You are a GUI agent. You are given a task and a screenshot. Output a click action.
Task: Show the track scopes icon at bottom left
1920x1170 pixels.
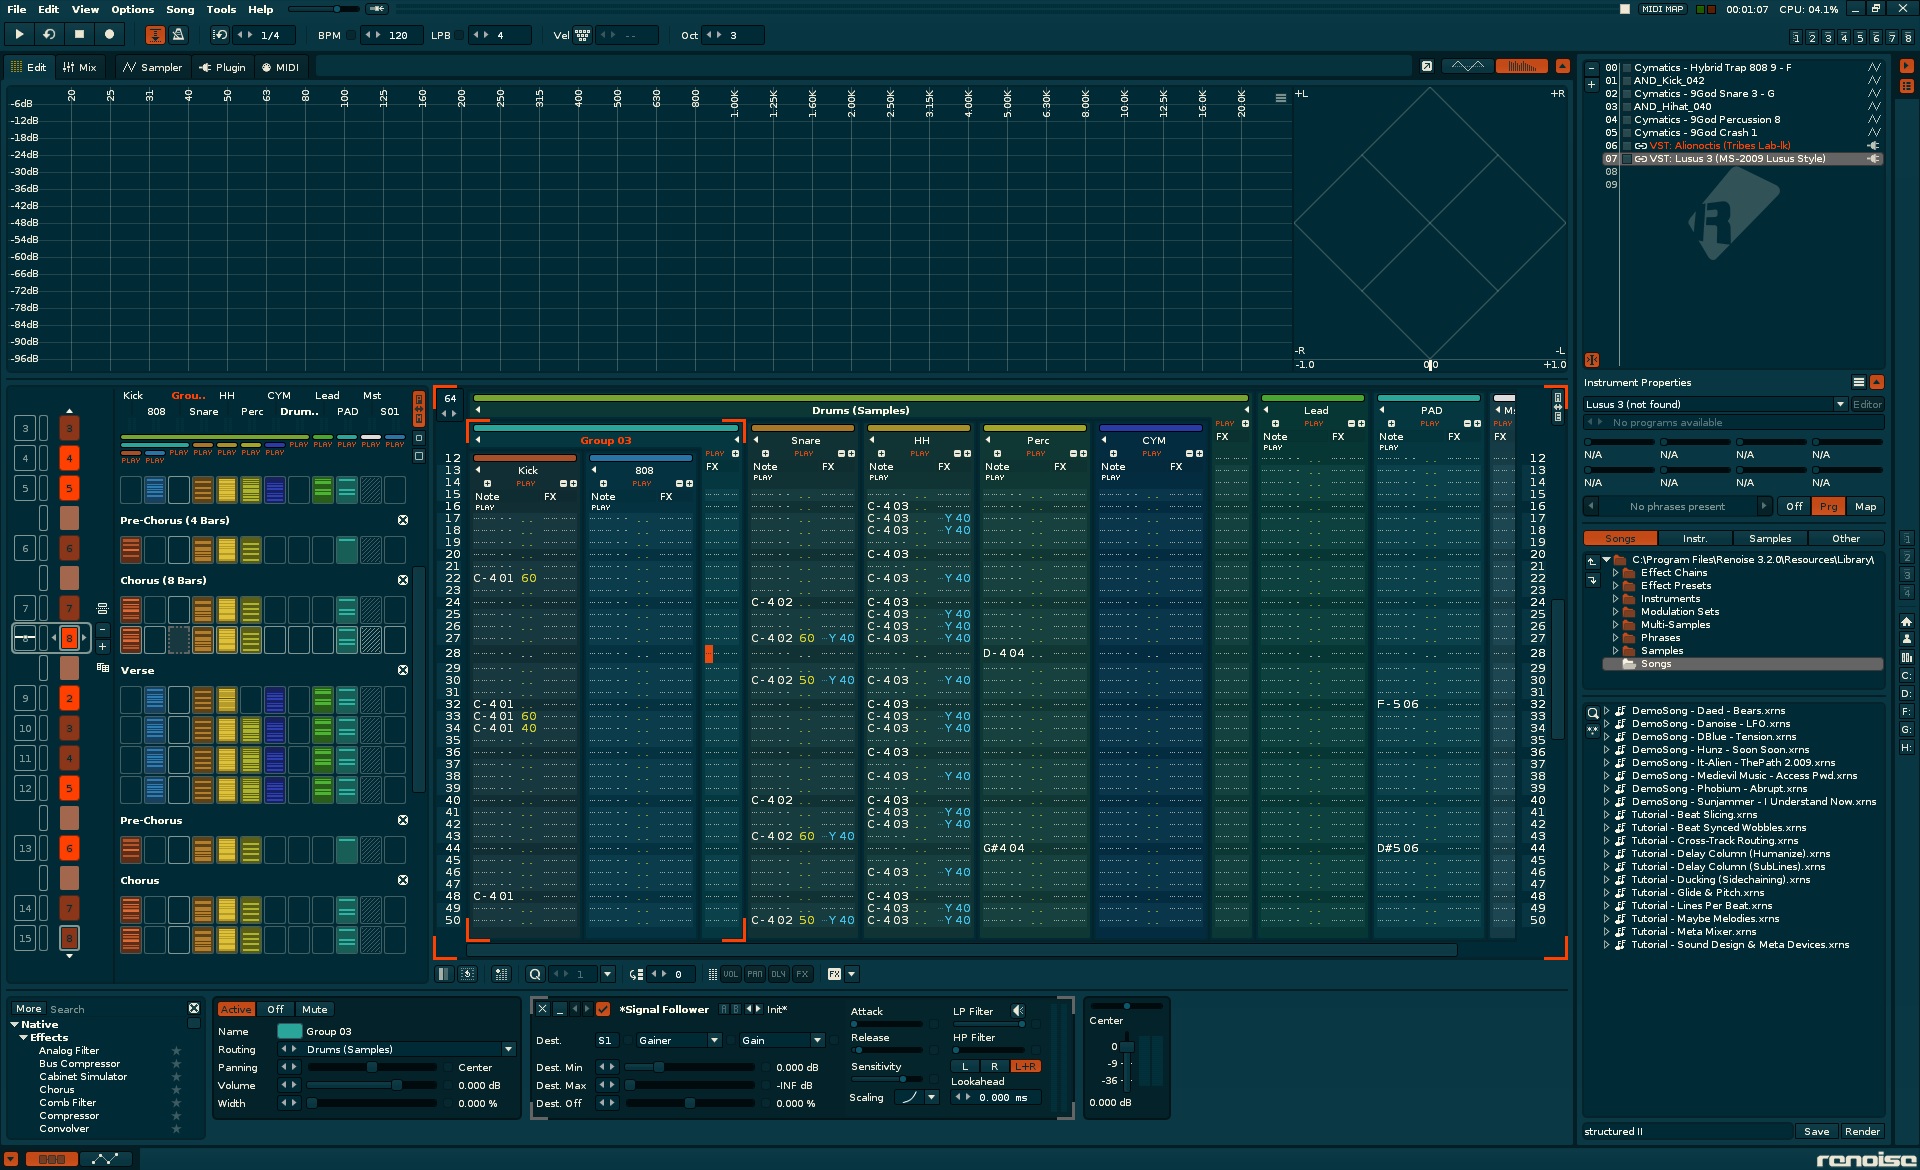[52, 1159]
